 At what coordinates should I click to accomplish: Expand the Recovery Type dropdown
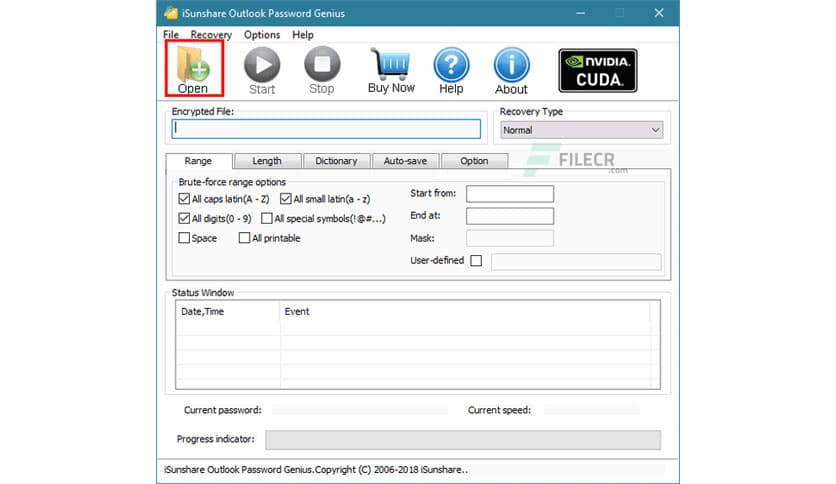click(x=582, y=130)
